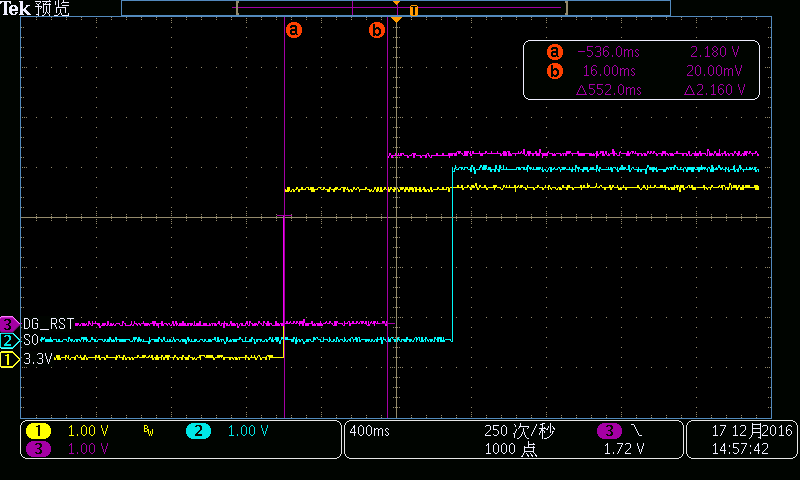Image resolution: width=800 pixels, height=480 pixels.
Task: Click the 2.180 V cursor a reading
Action: 714,52
